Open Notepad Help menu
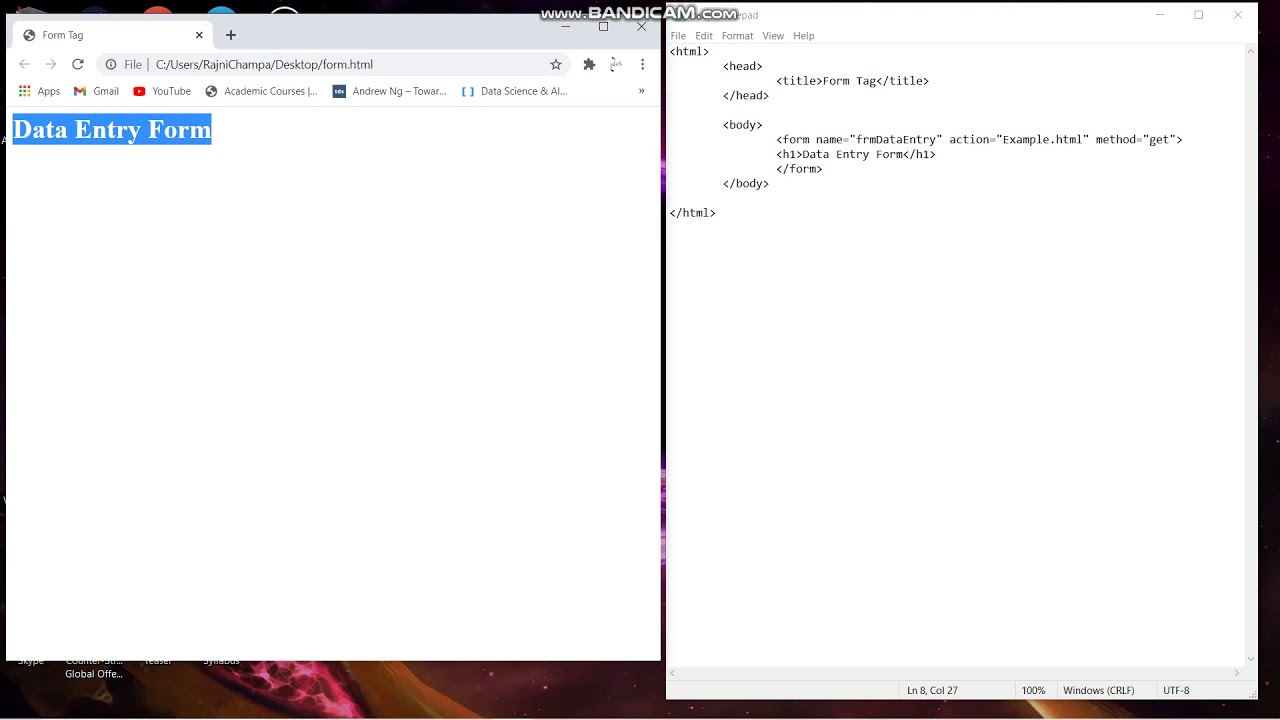This screenshot has height=720, width=1280. coord(804,36)
